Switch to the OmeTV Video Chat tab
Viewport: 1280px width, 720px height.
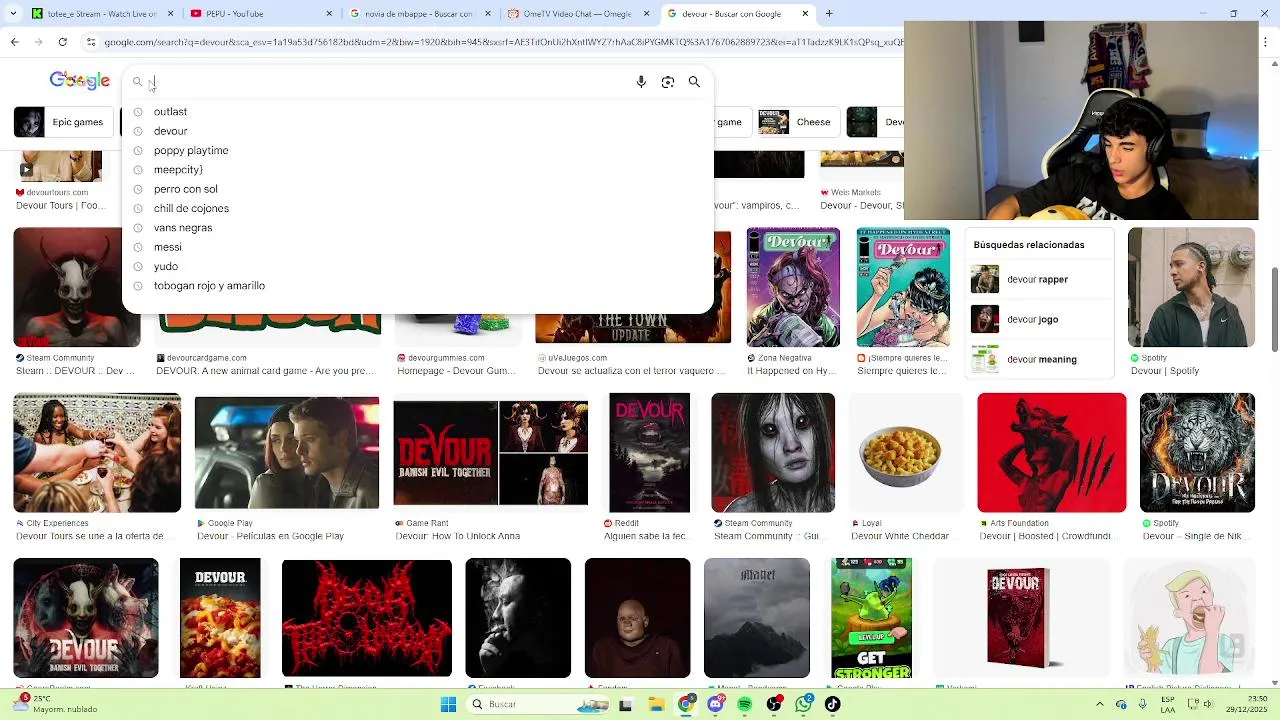pyautogui.click(x=580, y=14)
